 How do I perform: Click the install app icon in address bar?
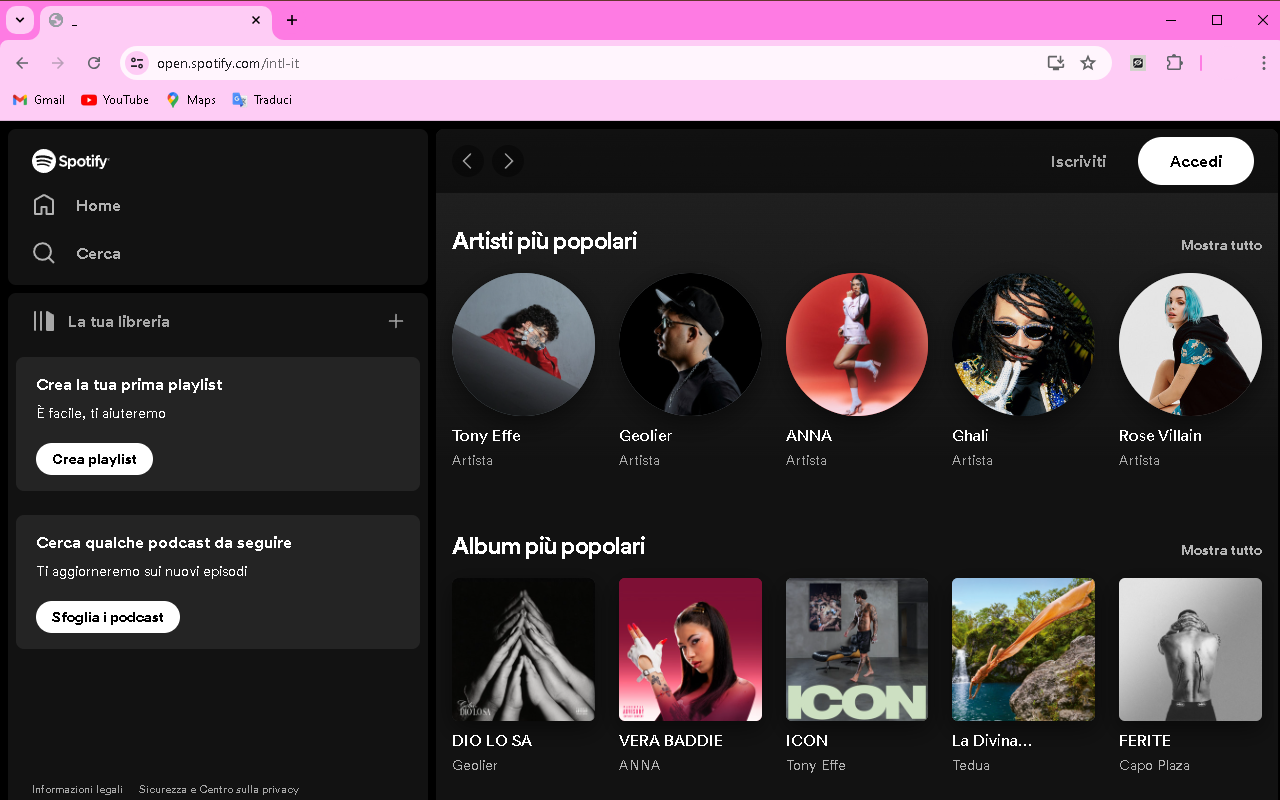[x=1055, y=63]
